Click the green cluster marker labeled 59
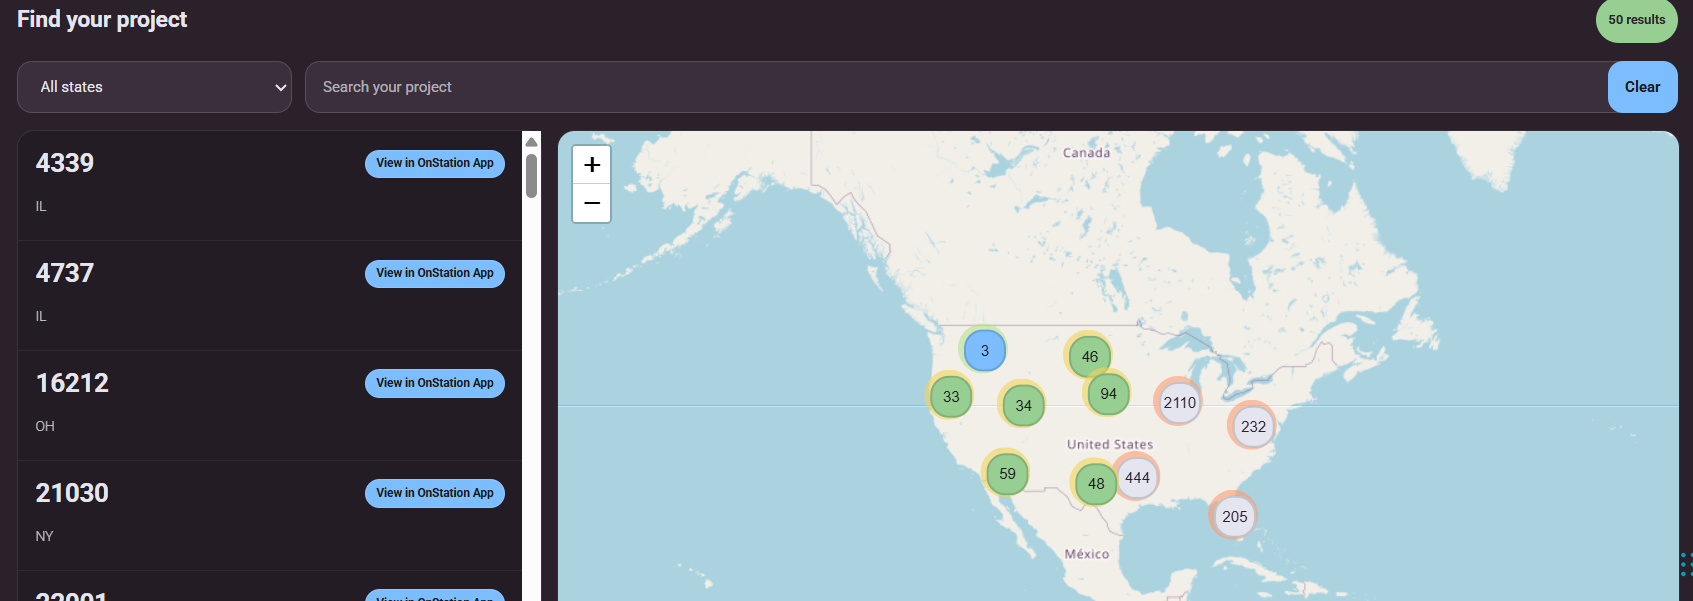 click(1007, 474)
